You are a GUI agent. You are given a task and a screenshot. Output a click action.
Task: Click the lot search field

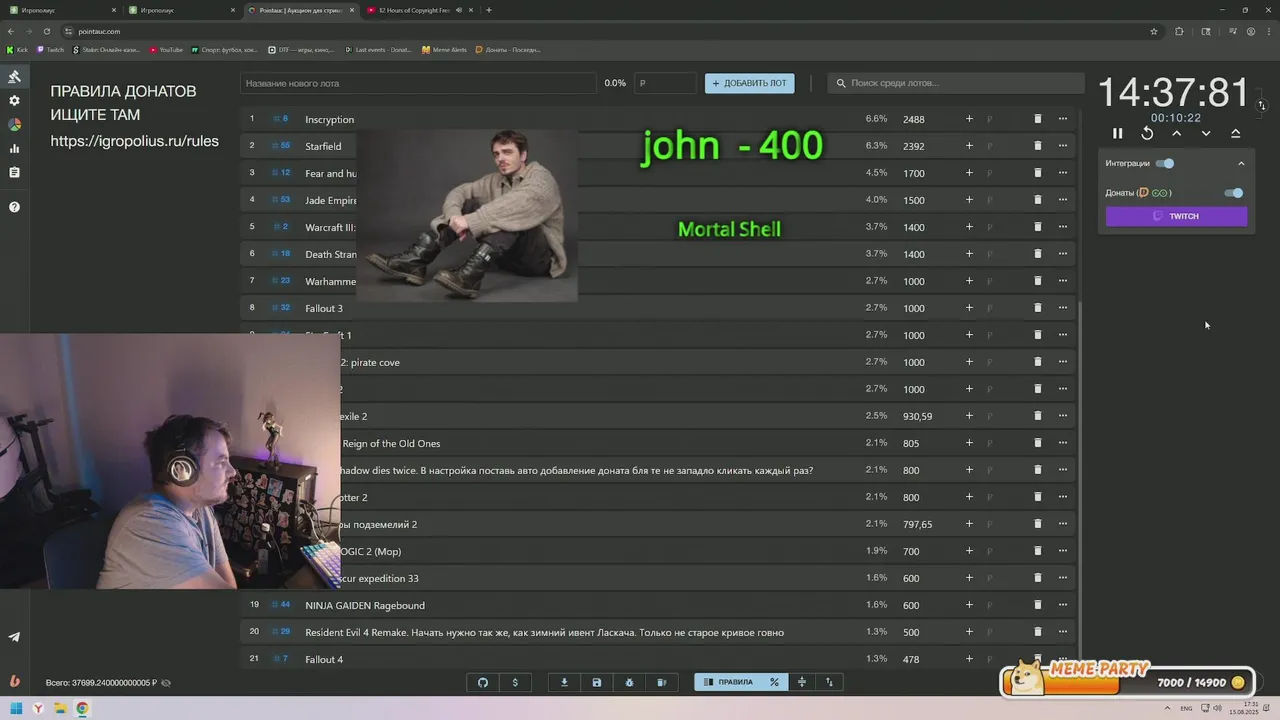956,83
